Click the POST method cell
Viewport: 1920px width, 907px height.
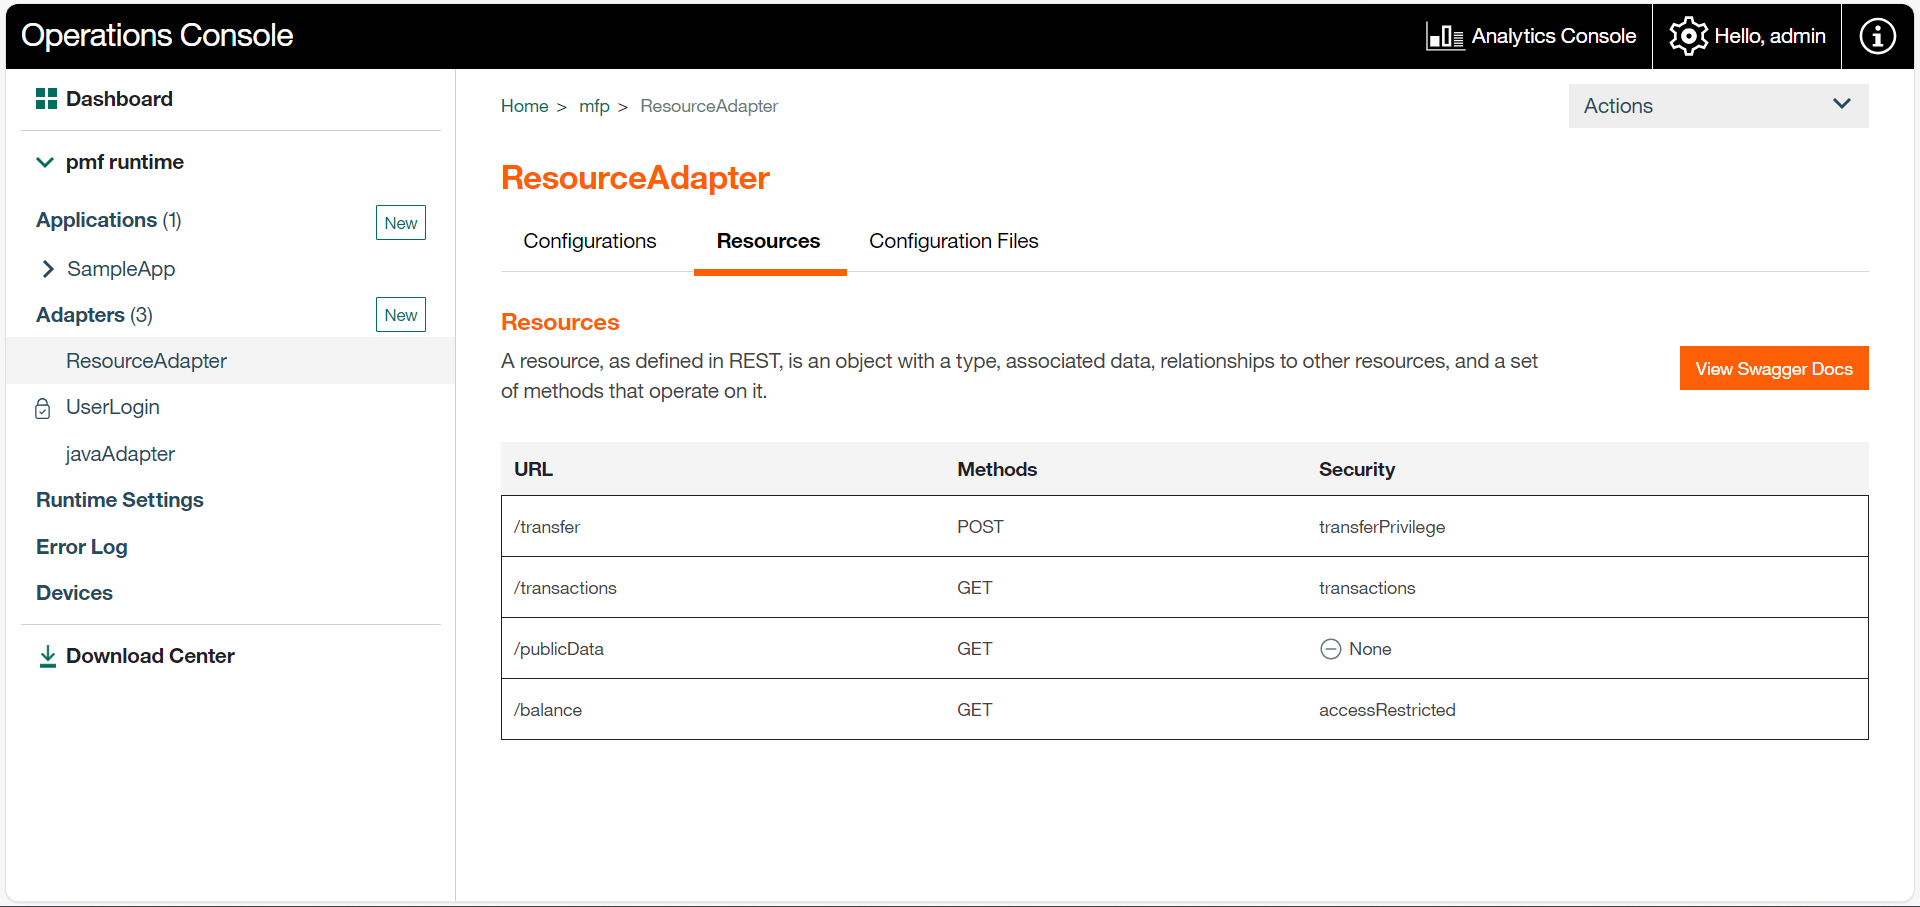[x=980, y=527]
